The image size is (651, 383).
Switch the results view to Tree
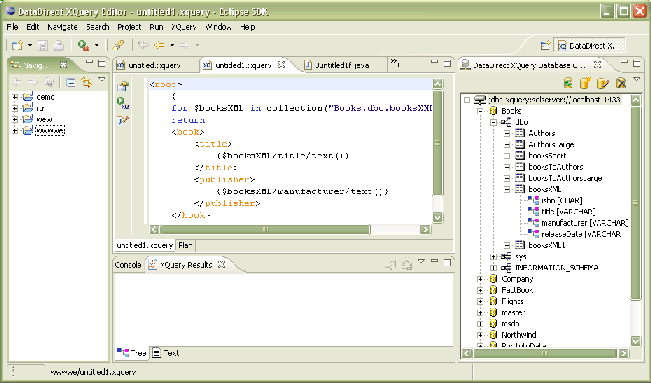(132, 353)
